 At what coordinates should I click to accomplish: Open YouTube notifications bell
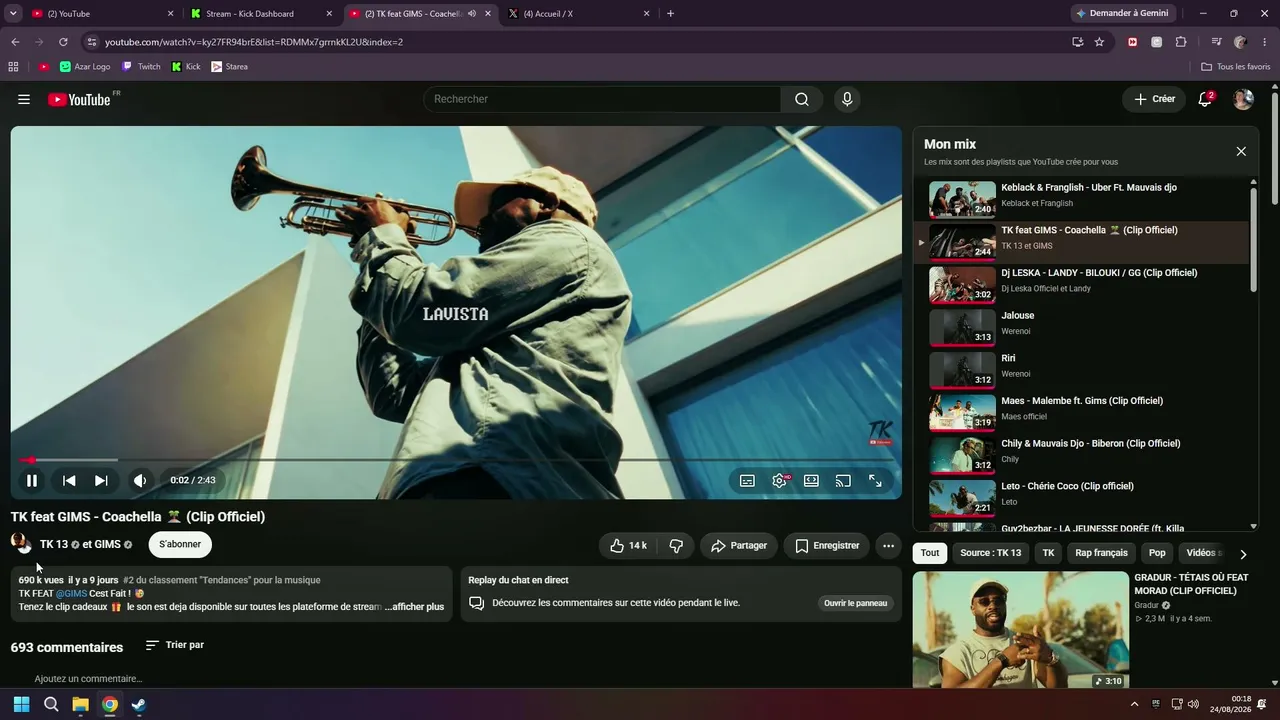(1205, 100)
